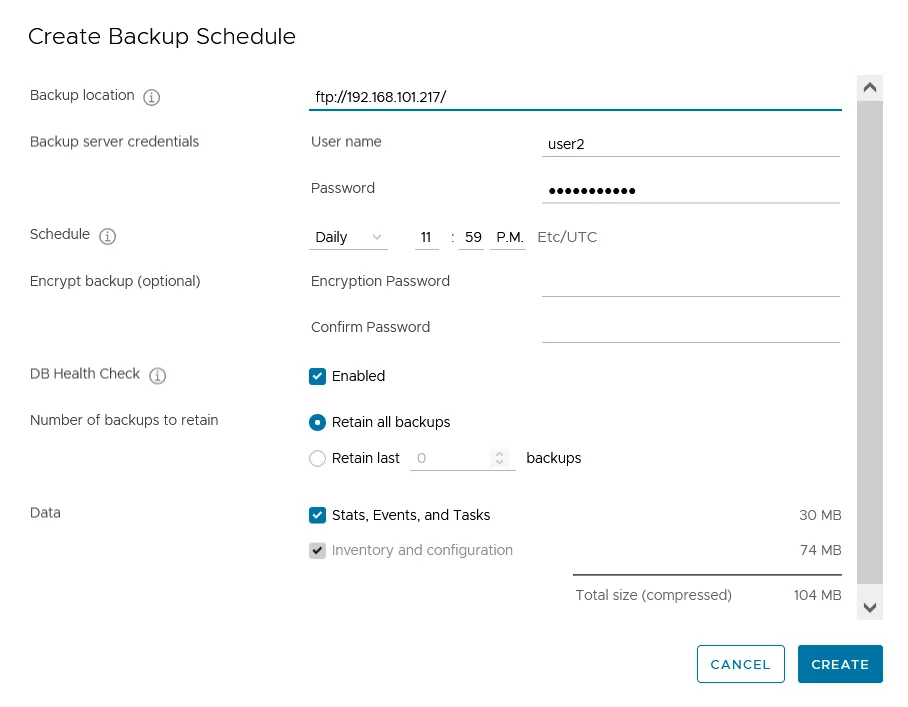Open the Daily schedule frequency dropdown
The width and height of the screenshot is (908, 707).
(x=348, y=237)
